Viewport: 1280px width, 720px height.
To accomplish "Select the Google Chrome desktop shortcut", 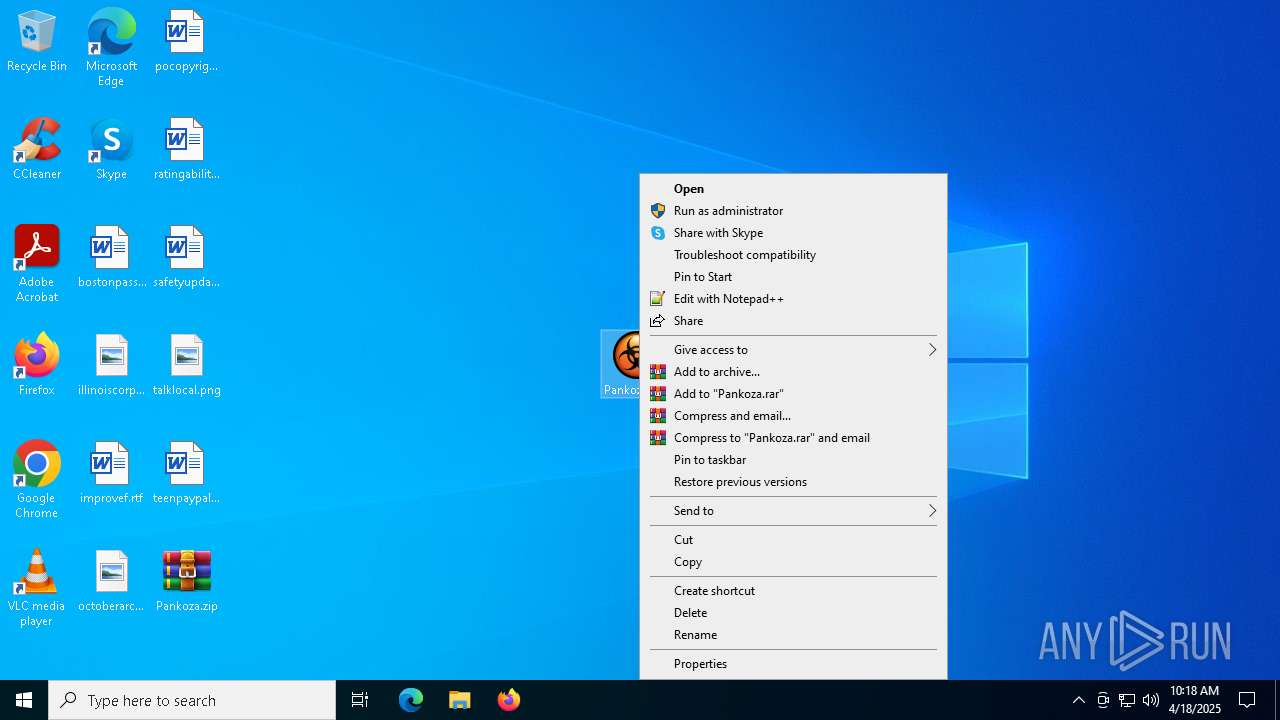I will [37, 480].
